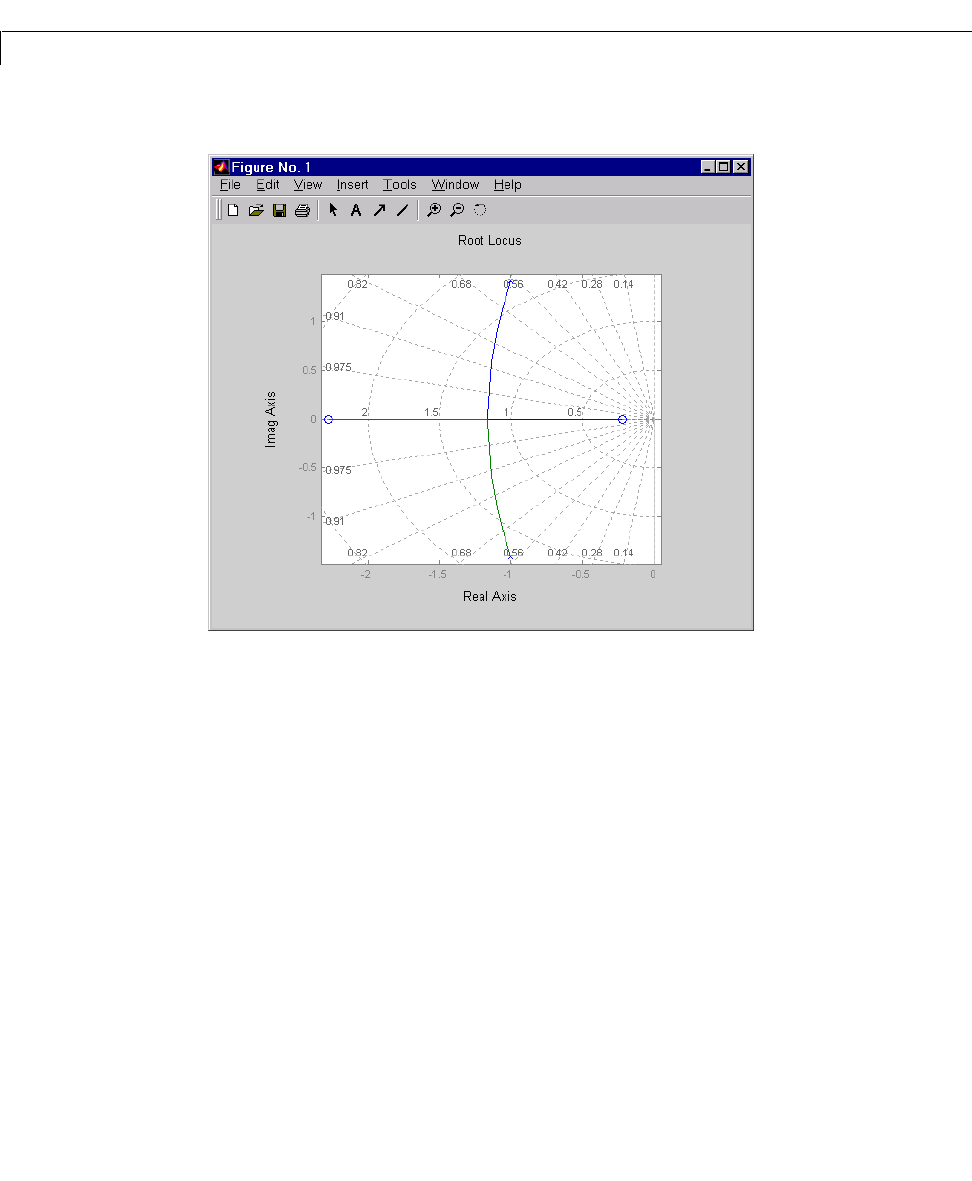The height and width of the screenshot is (1181, 972).
Task: Click the 1.5 natural frequency label
Action: click(x=431, y=412)
